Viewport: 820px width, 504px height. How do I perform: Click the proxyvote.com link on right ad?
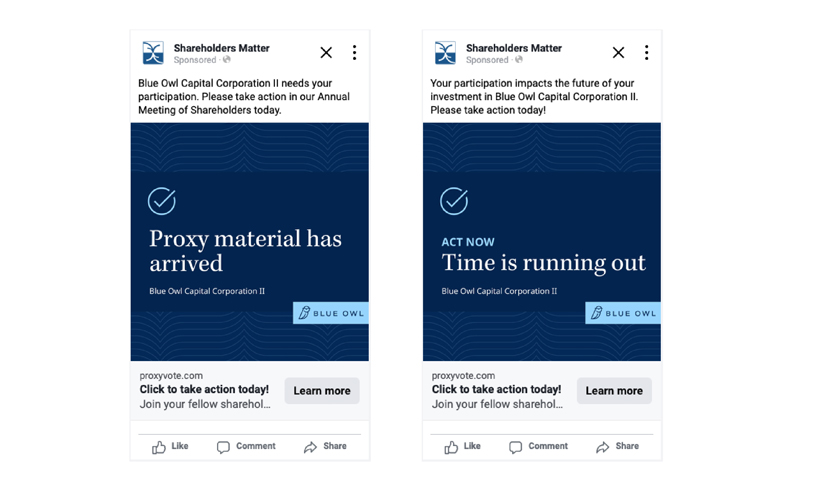[x=463, y=375]
